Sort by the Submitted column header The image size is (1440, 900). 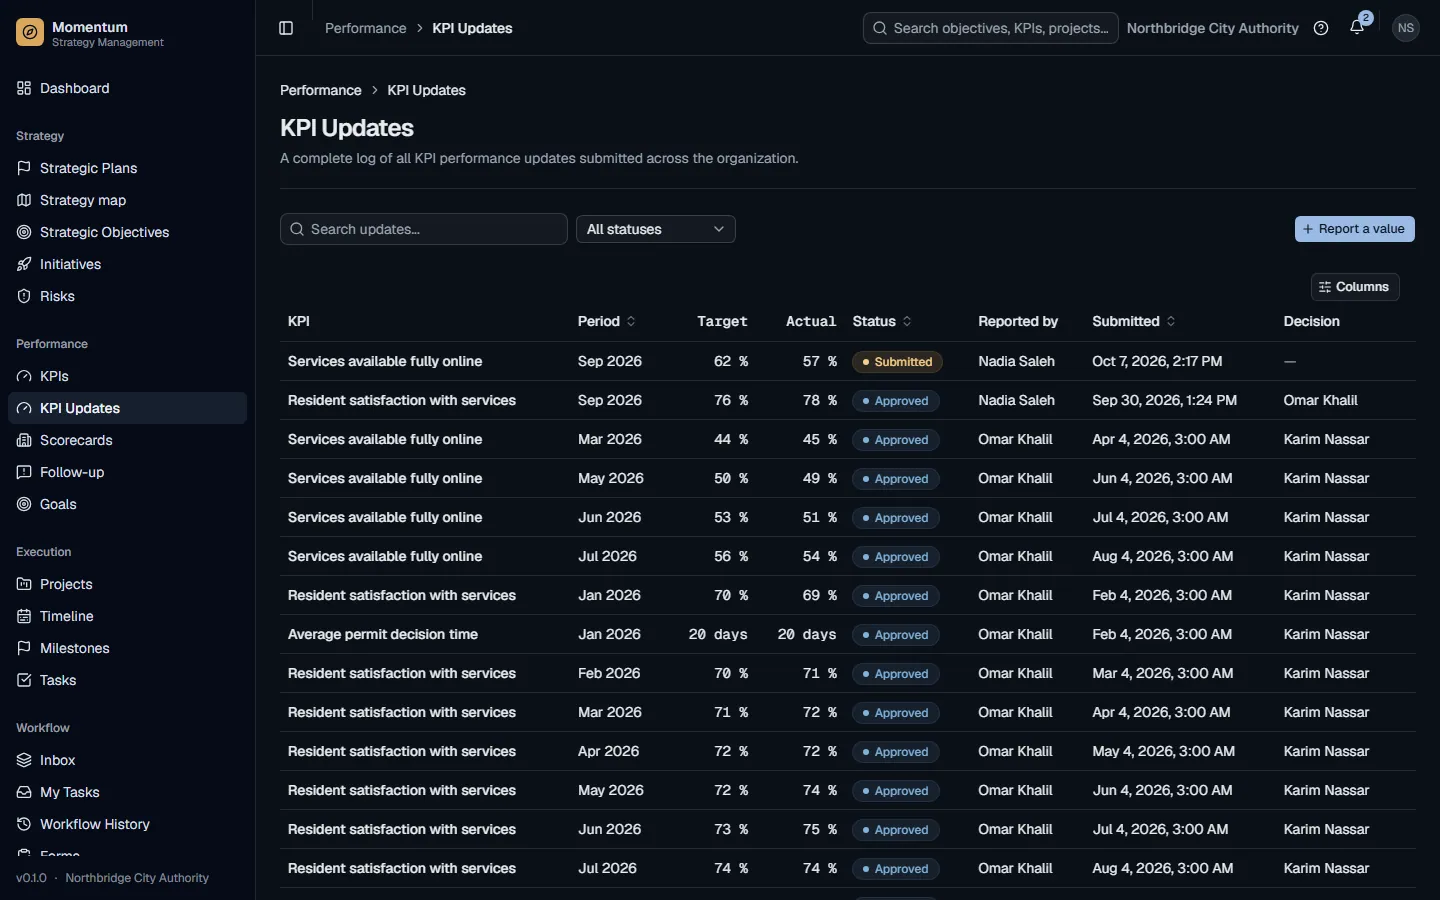pos(1133,321)
